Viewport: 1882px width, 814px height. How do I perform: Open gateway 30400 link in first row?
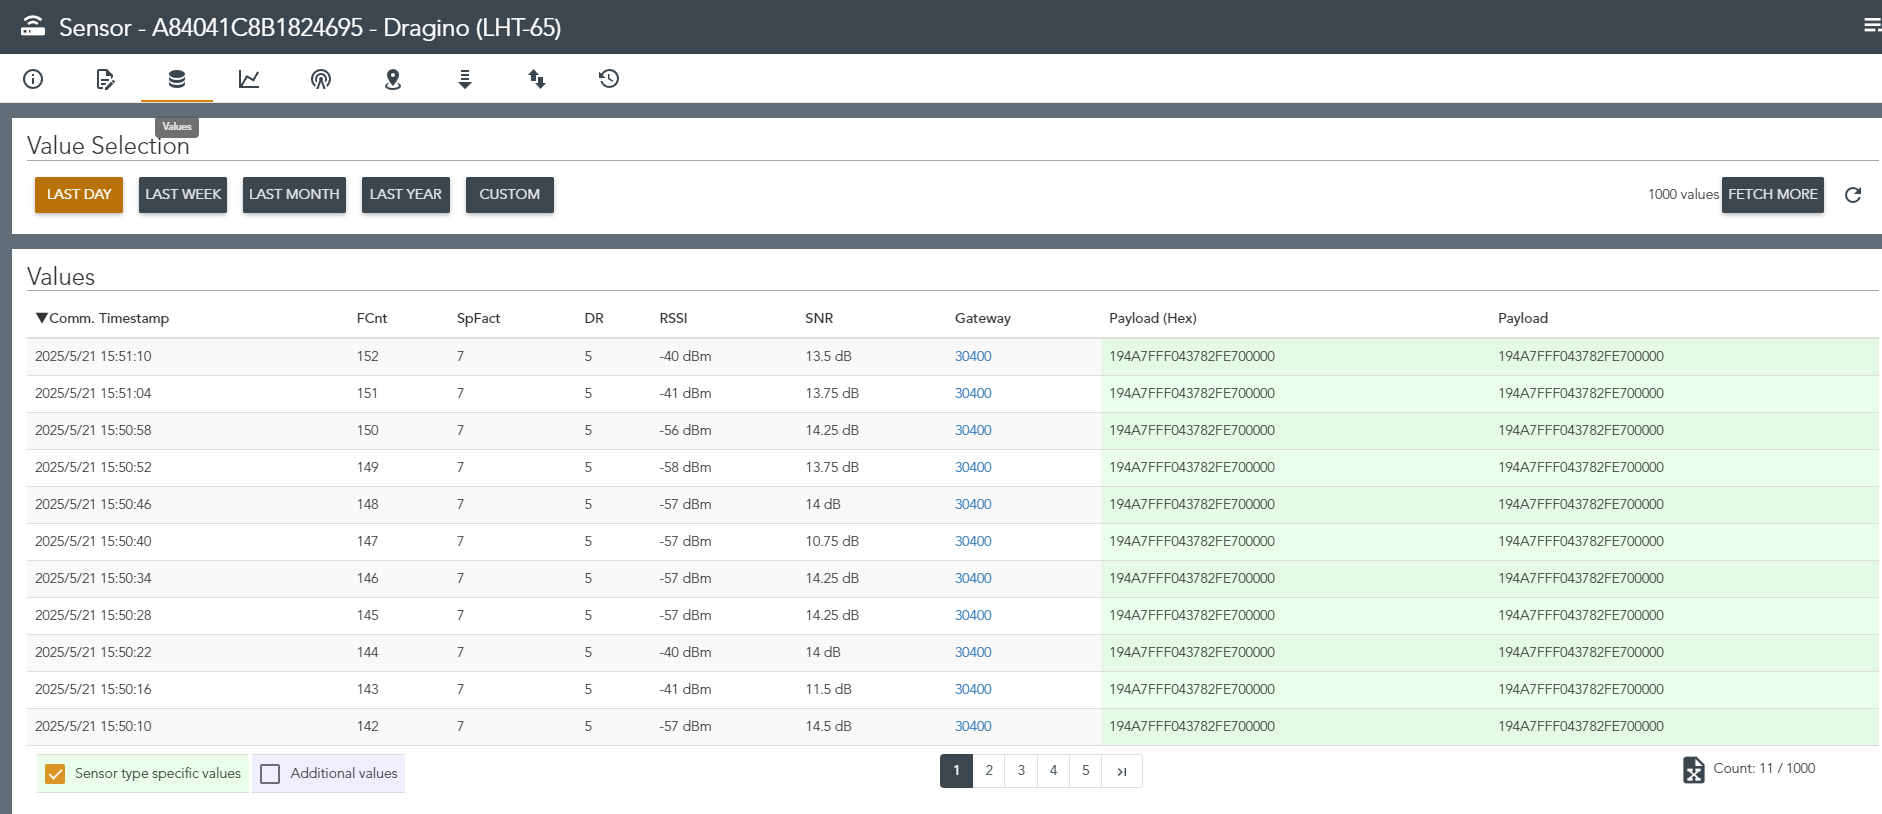(973, 356)
